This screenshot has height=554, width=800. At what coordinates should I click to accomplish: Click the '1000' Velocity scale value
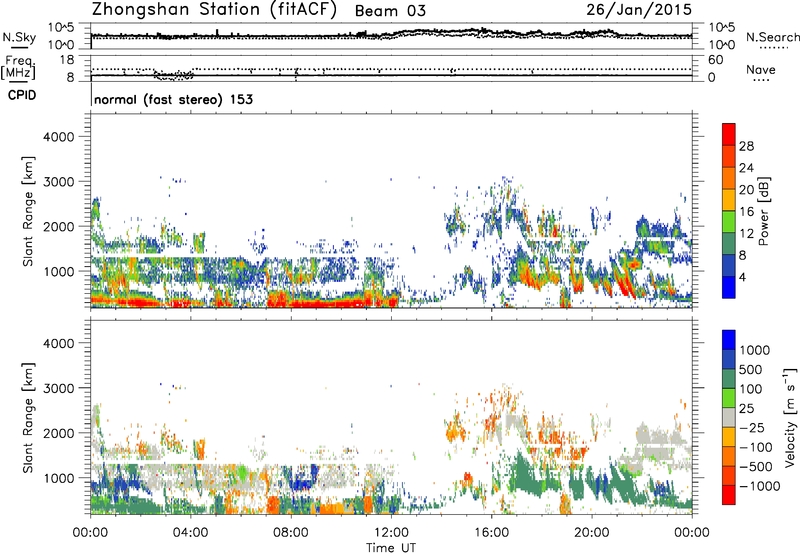(x=754, y=350)
